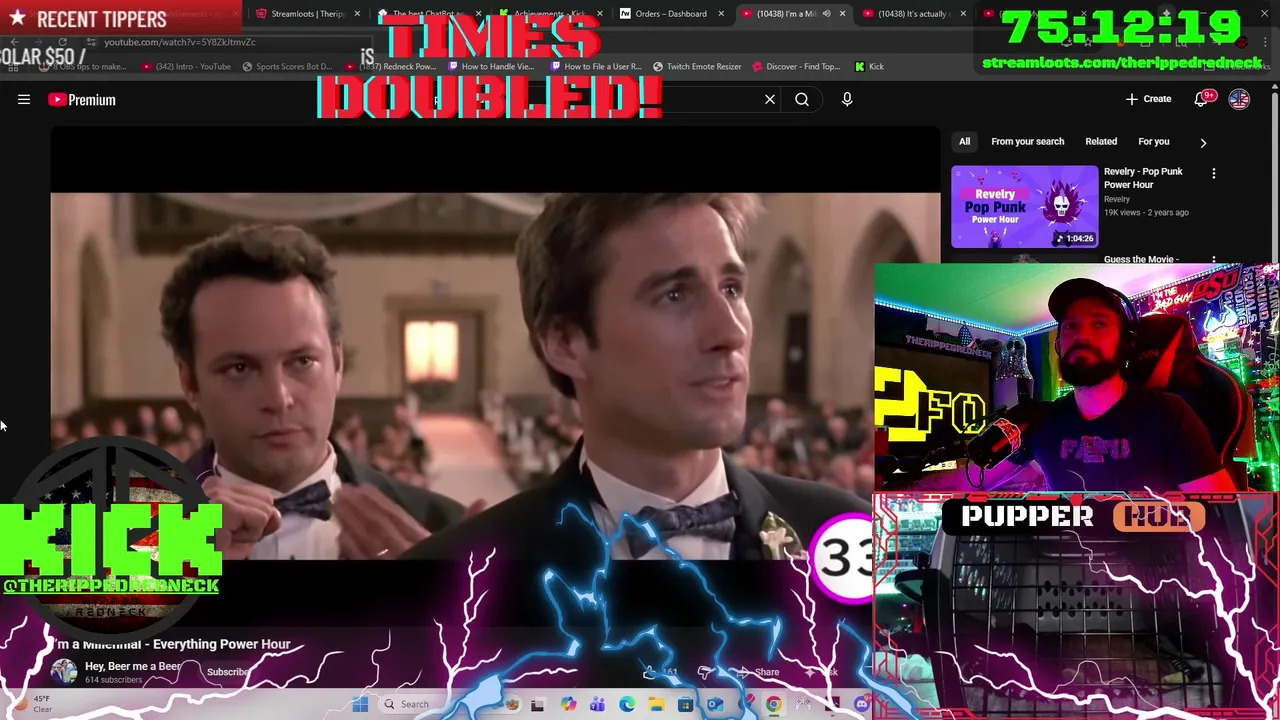Open the Sports Scores Bot bookmark

(x=287, y=67)
